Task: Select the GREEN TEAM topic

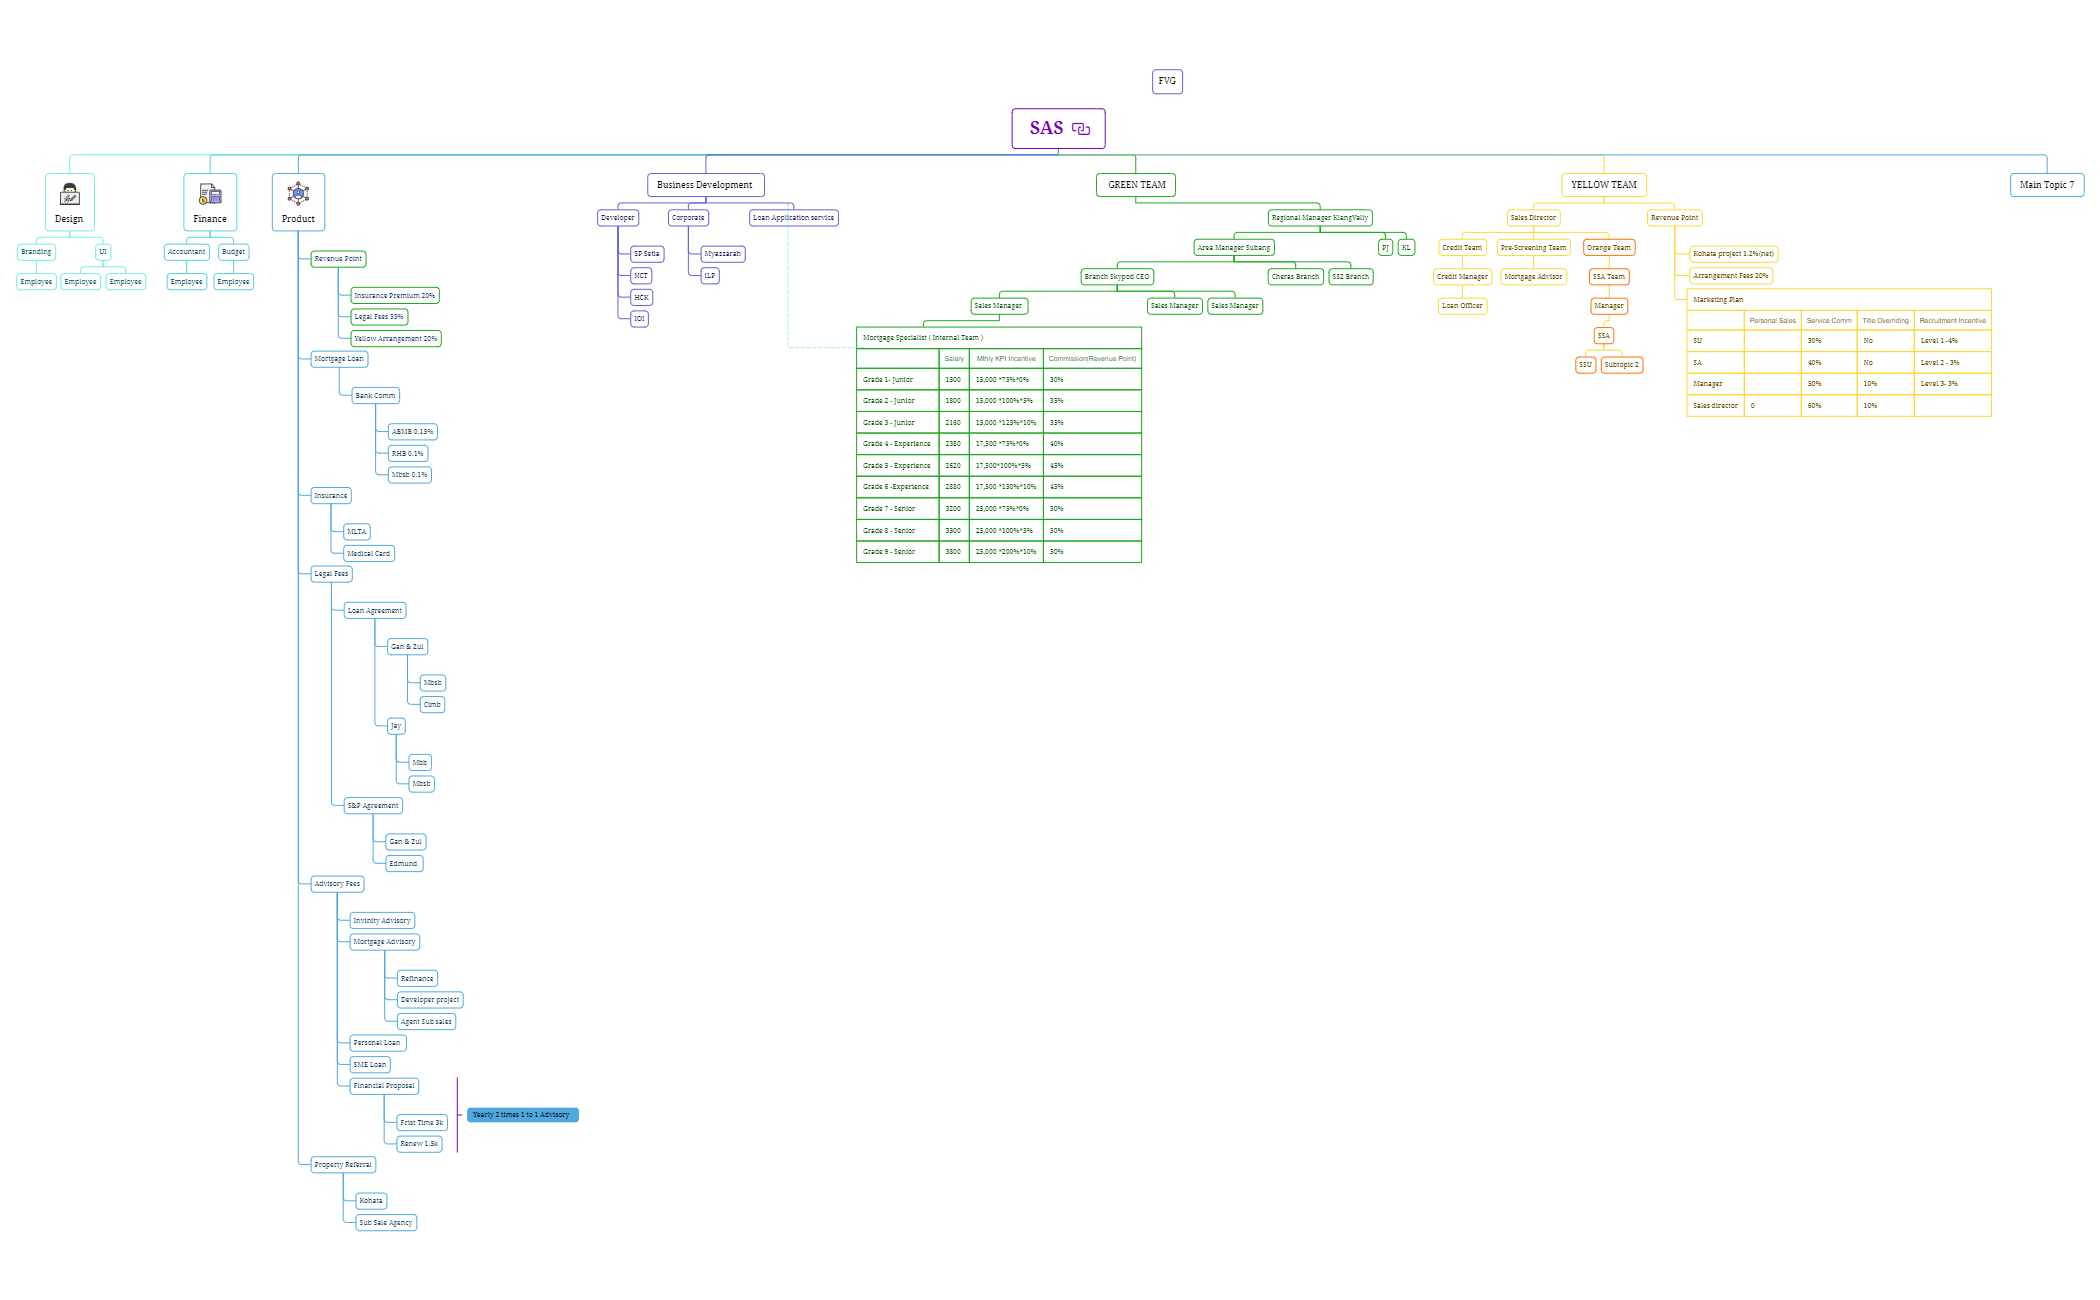Action: coord(1136,185)
